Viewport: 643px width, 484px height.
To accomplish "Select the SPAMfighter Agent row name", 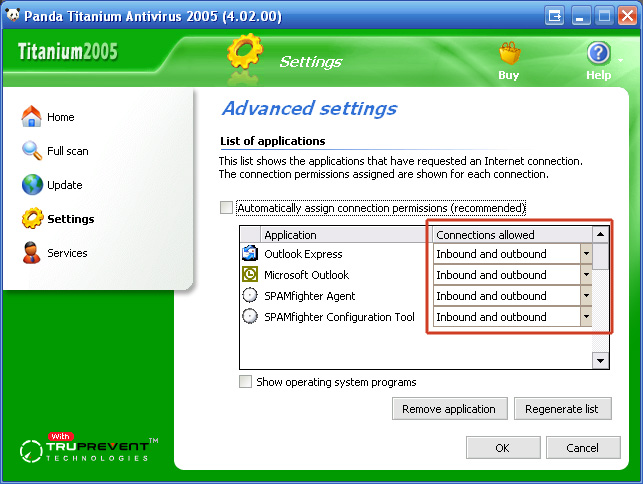I will coord(310,296).
